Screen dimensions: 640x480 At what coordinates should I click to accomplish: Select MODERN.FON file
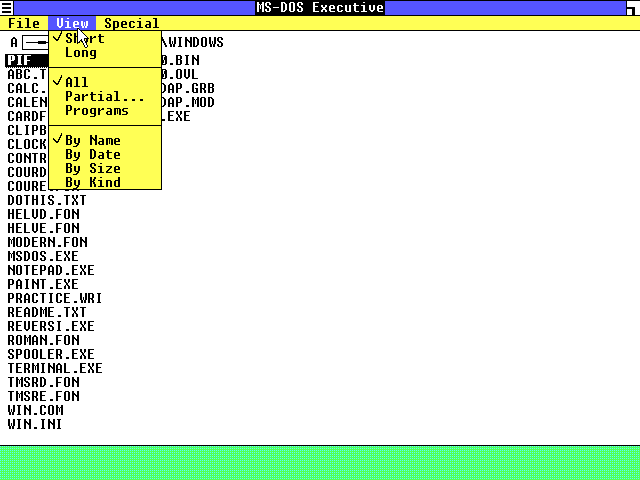pyautogui.click(x=47, y=242)
